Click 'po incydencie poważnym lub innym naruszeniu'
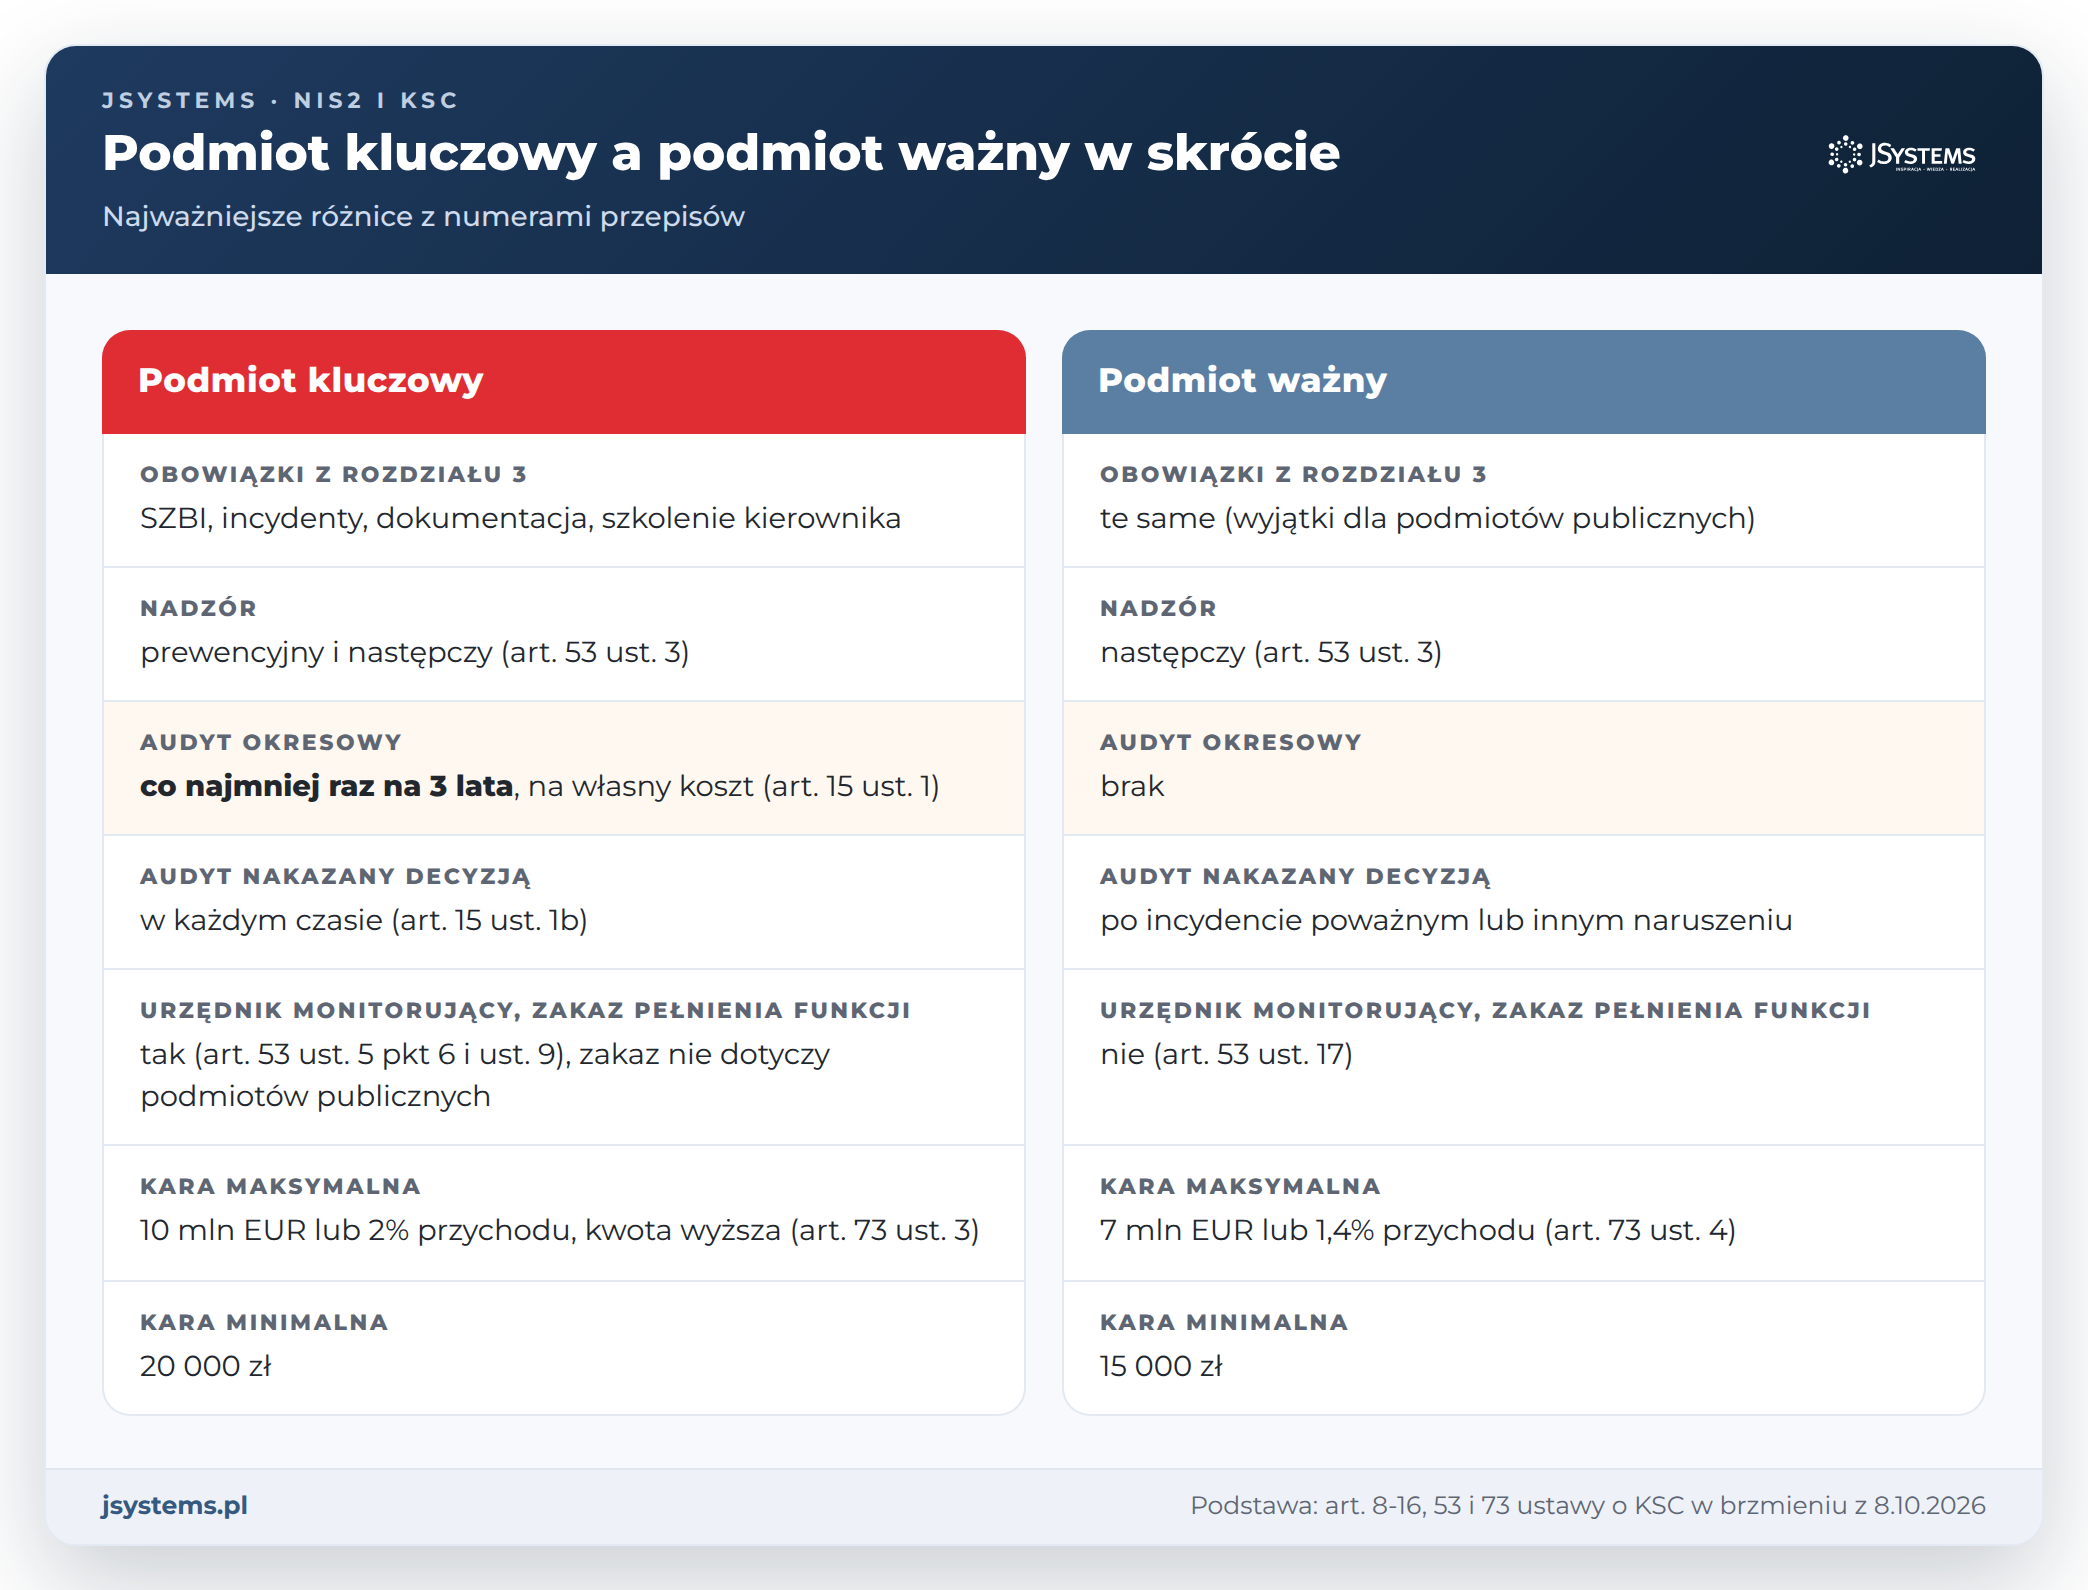This screenshot has height=1590, width=2088. (1446, 920)
